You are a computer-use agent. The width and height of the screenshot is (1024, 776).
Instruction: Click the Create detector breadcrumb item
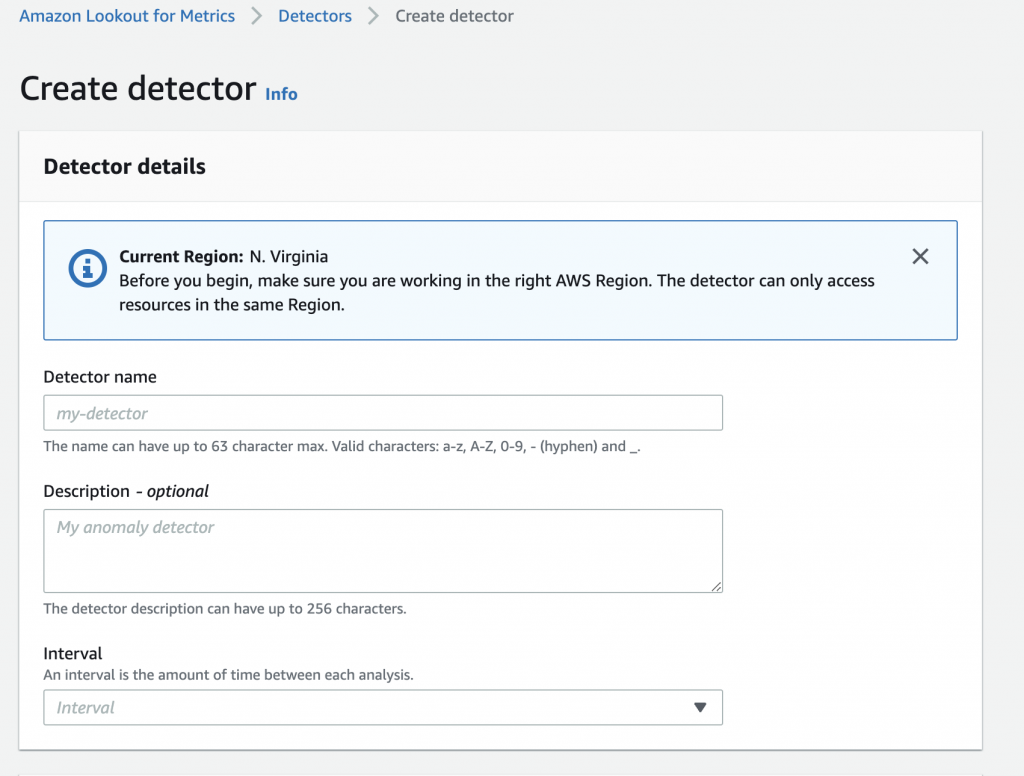tap(455, 16)
